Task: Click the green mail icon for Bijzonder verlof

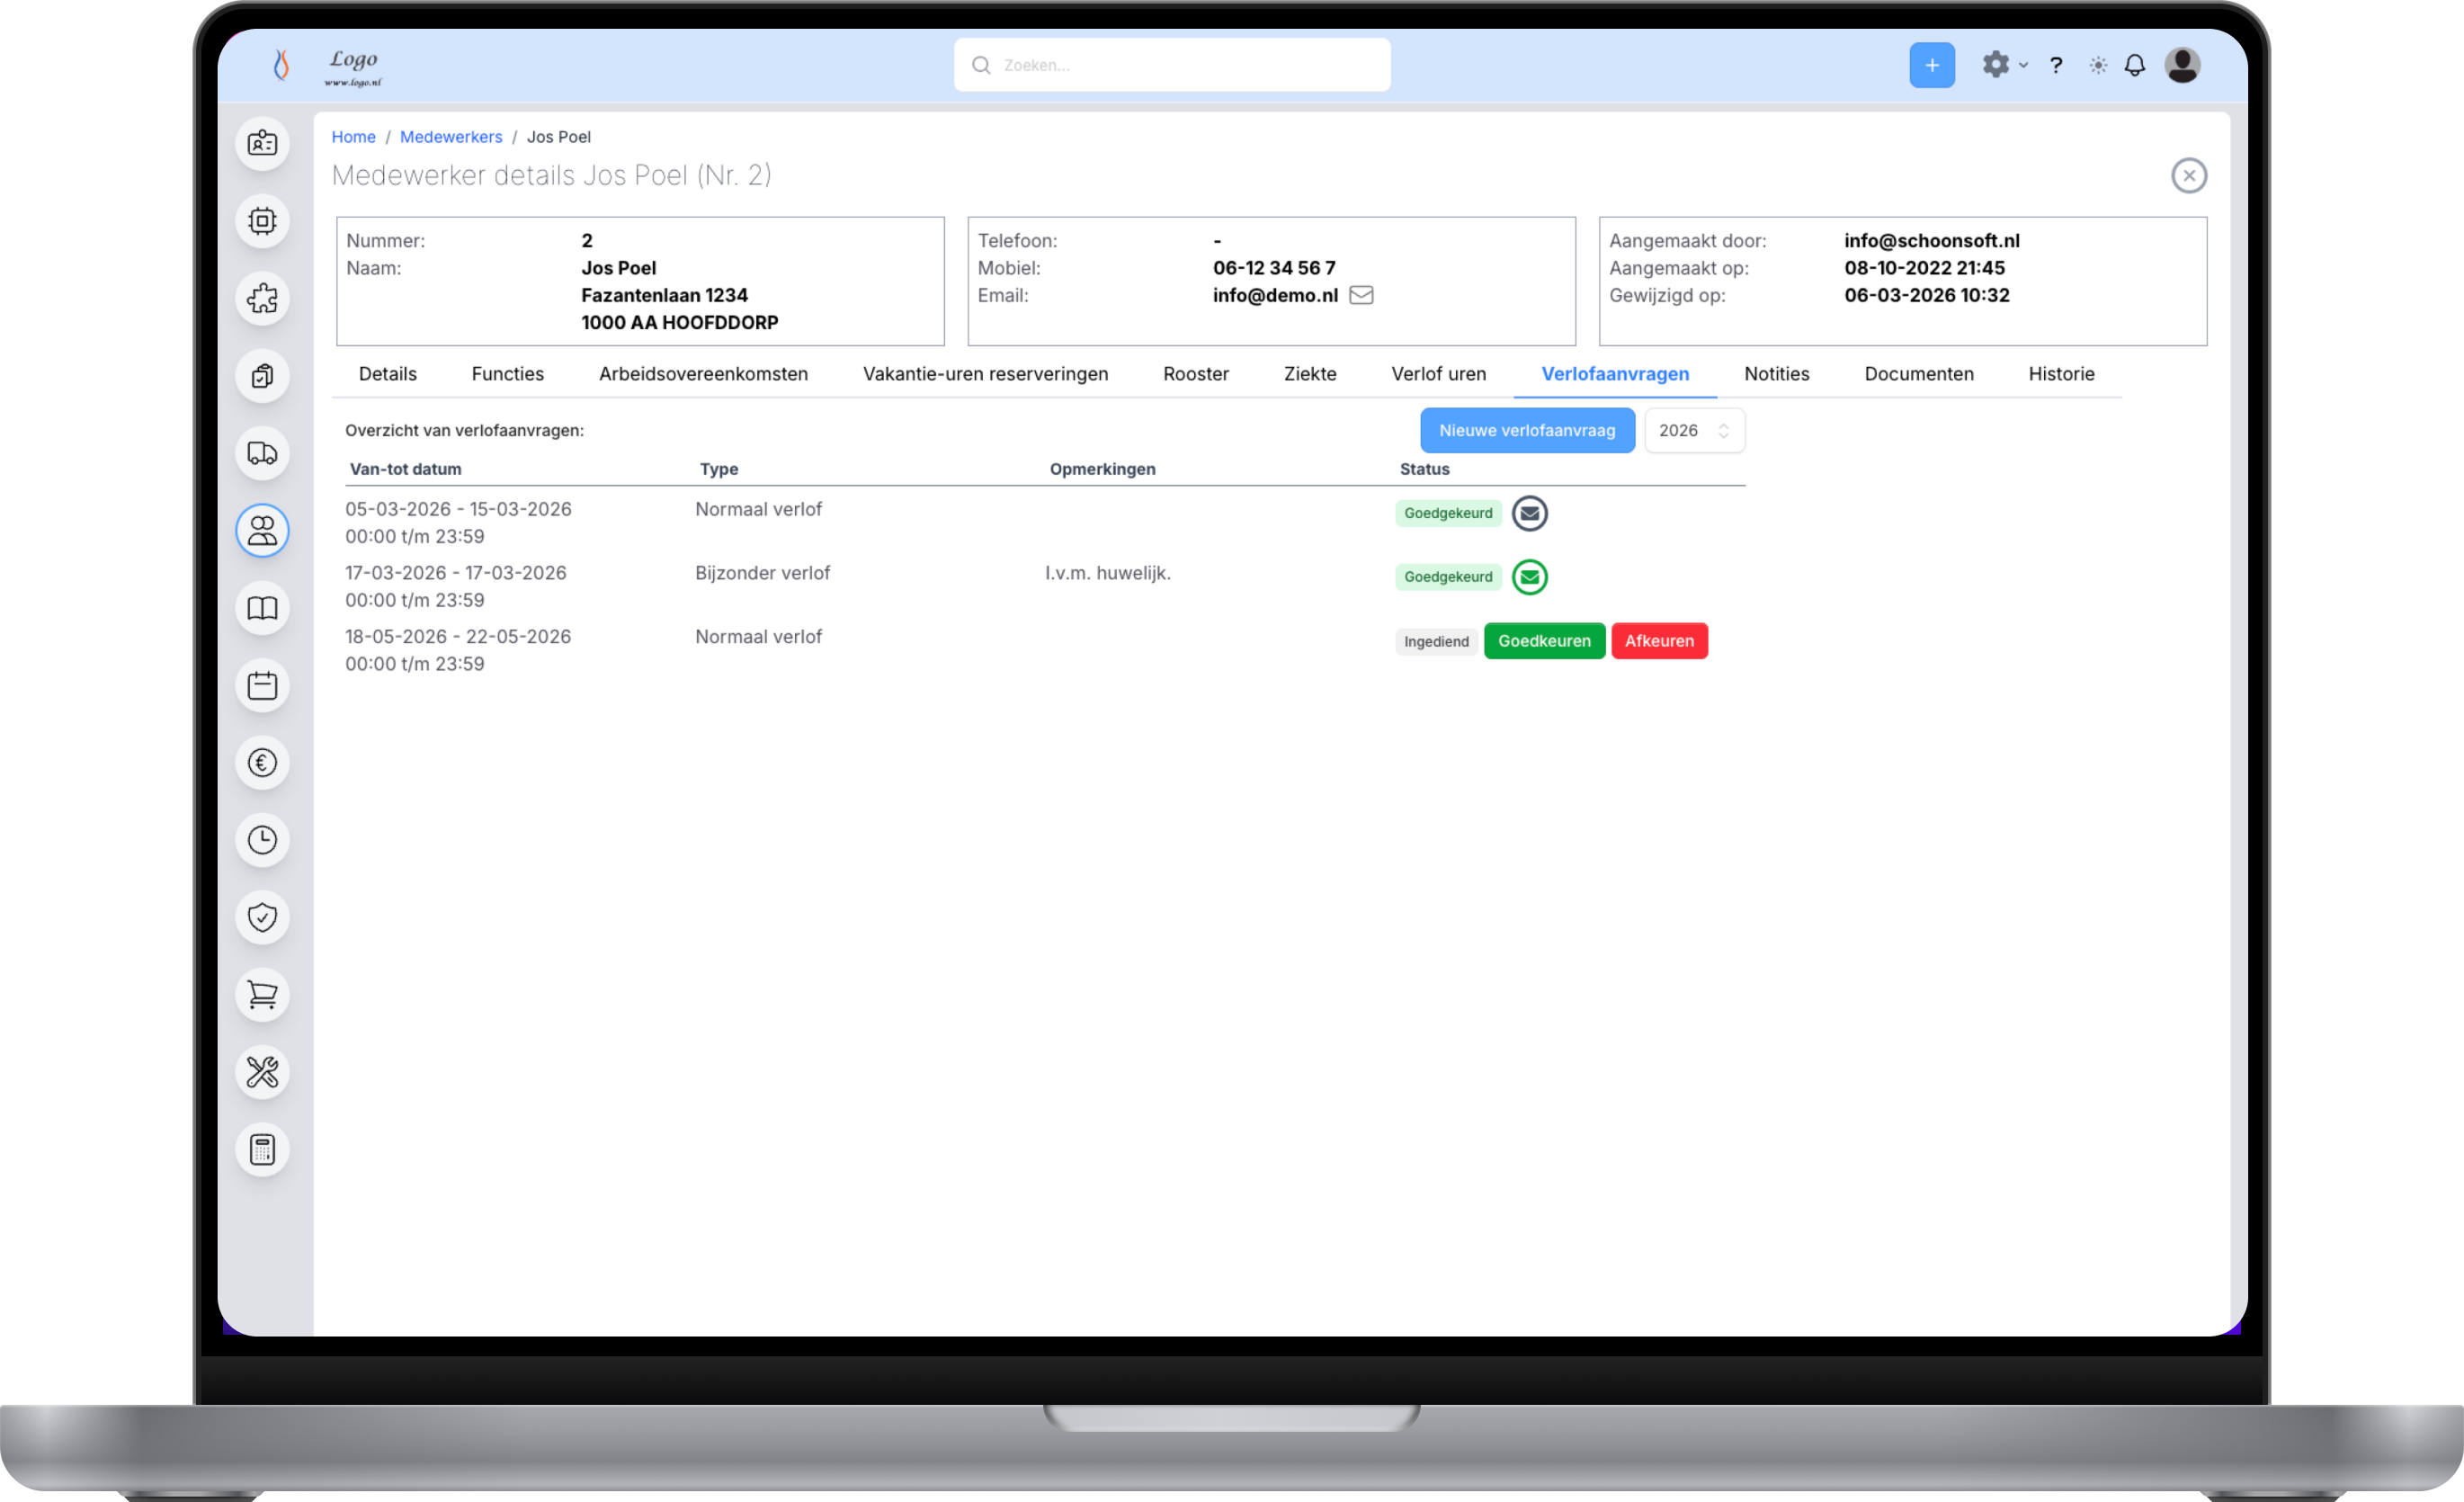Action: tap(1529, 577)
